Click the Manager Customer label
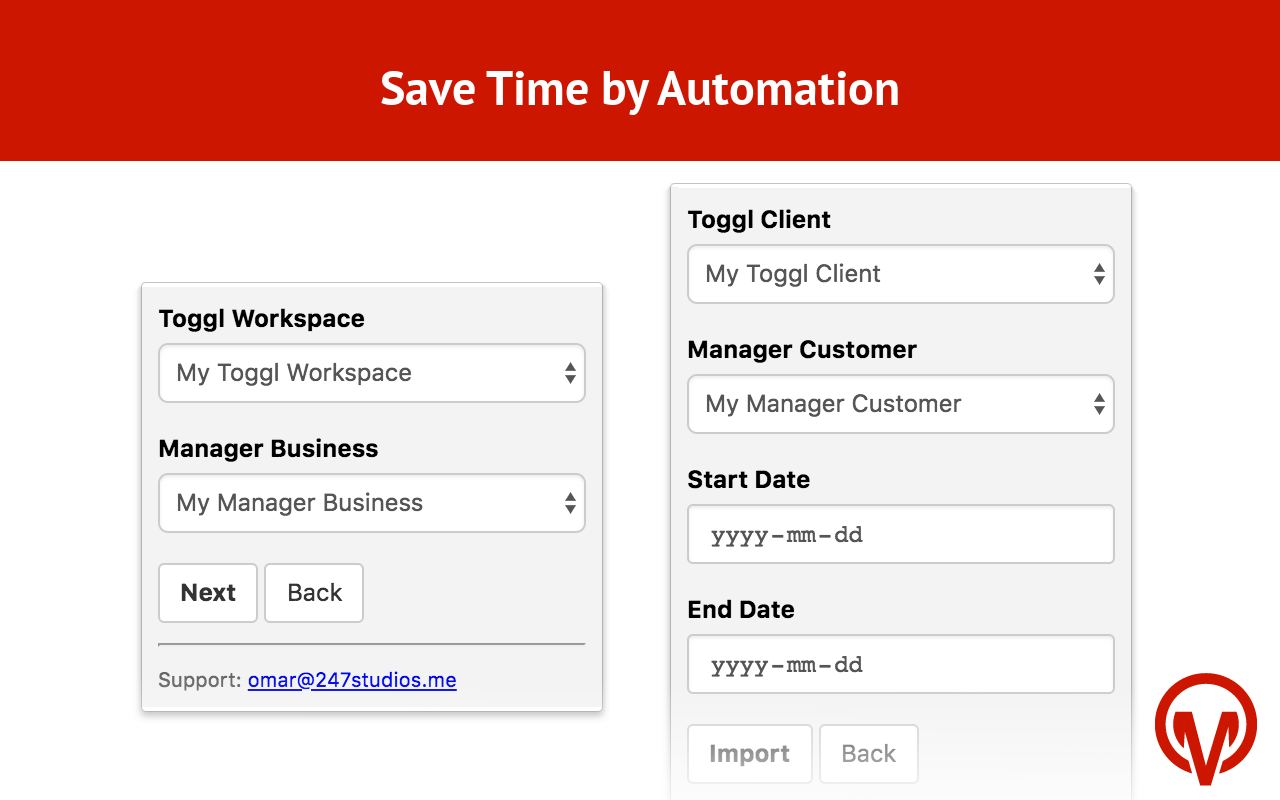This screenshot has height=800, width=1280. [802, 350]
